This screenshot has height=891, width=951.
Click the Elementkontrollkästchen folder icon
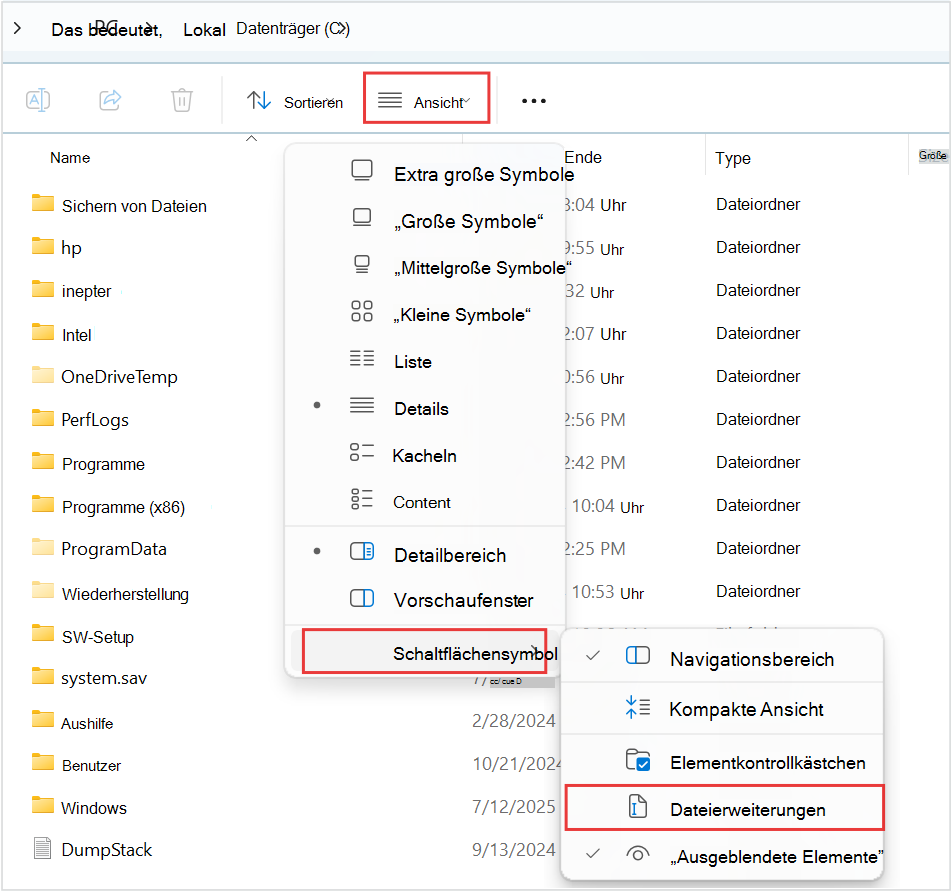[x=637, y=759]
